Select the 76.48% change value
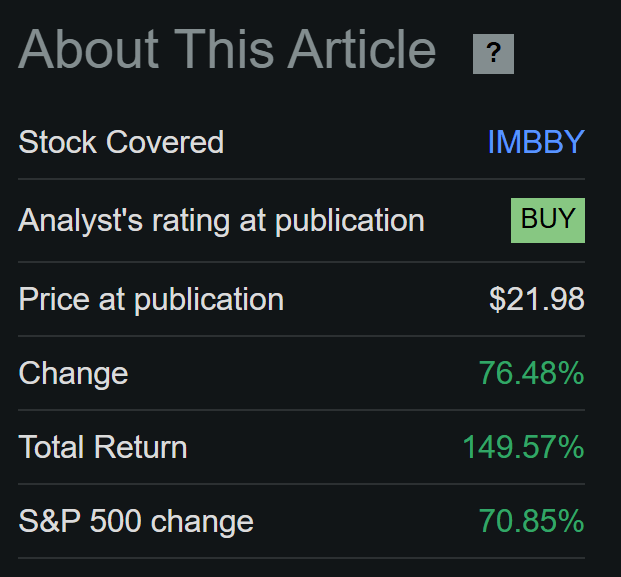This screenshot has width=621, height=577. coord(532,373)
